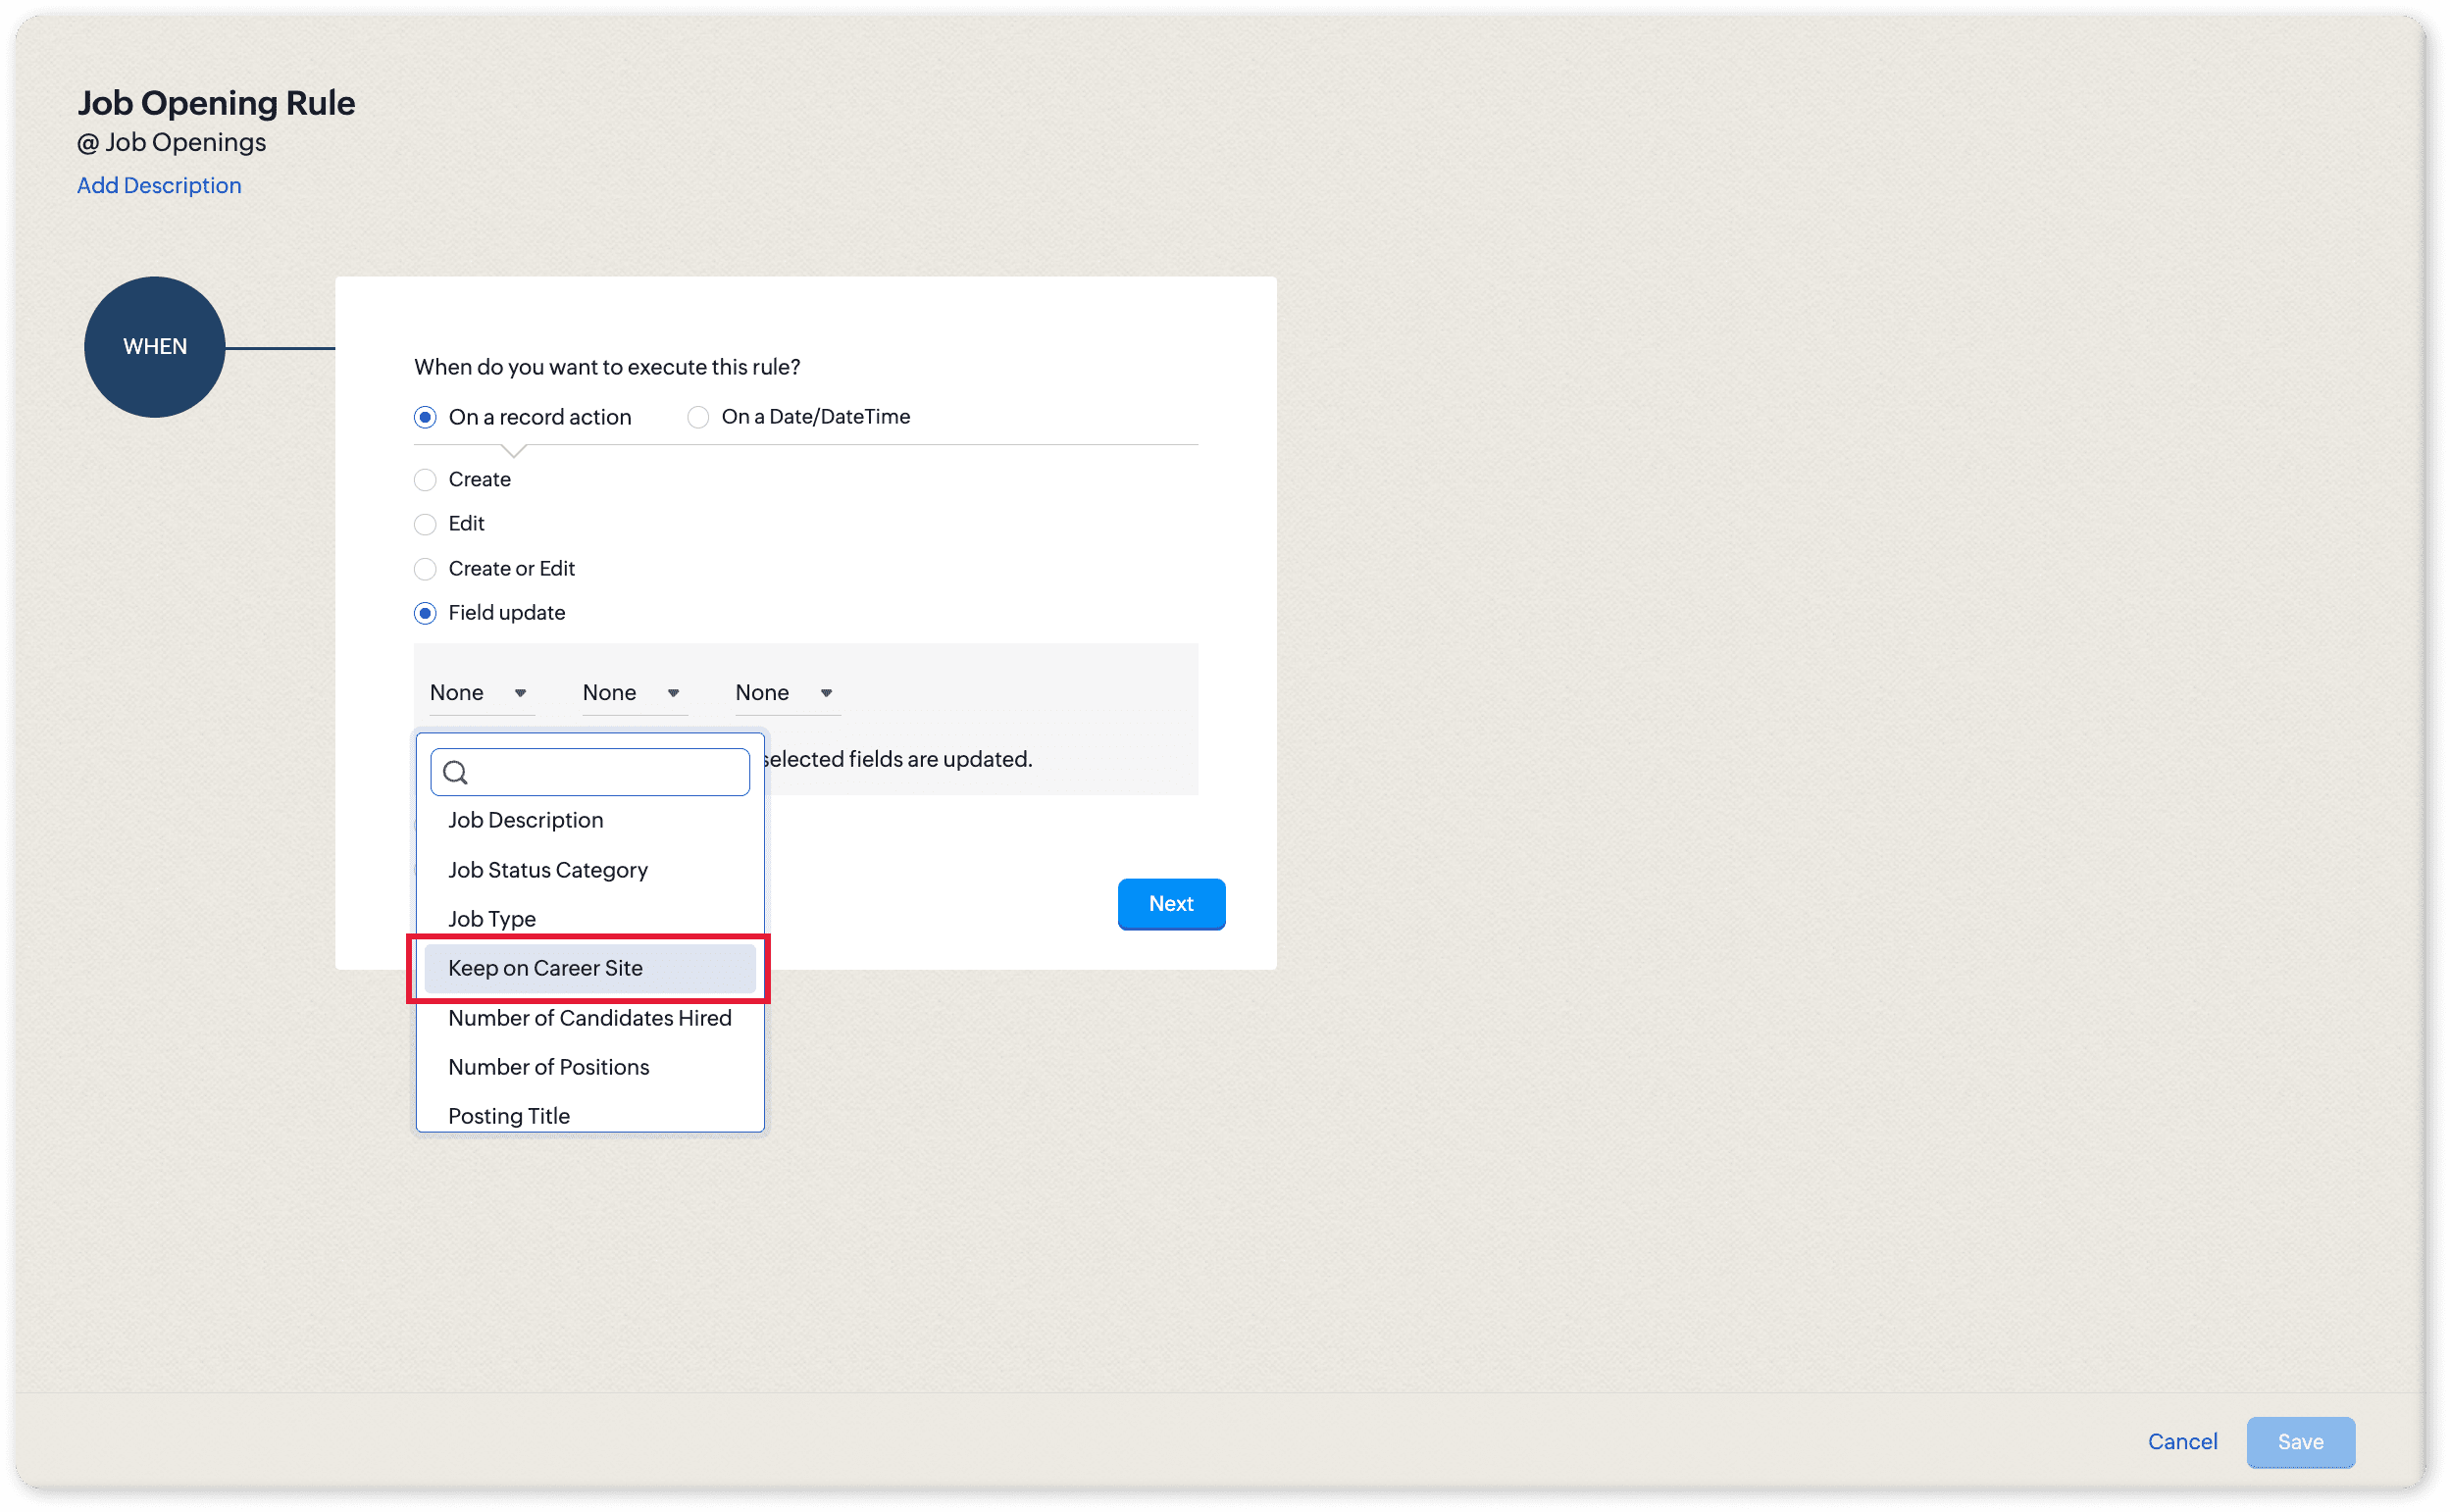The width and height of the screenshot is (2450, 1512).
Task: Open the first None field dropdown
Action: (x=480, y=693)
